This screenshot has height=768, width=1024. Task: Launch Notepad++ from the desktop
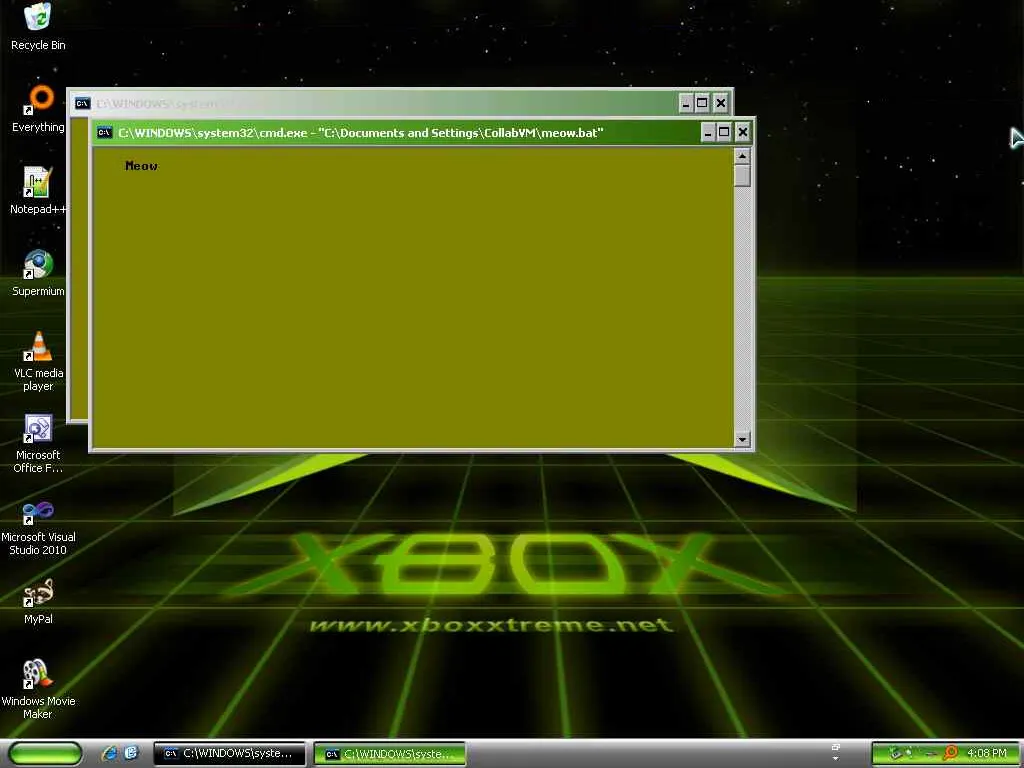coord(38,190)
